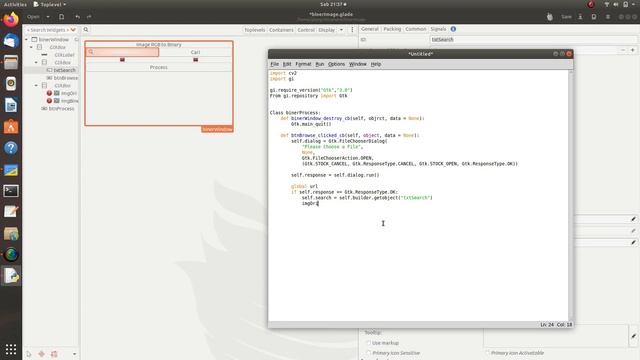Viewport: 640px width, 360px height.
Task: Click the network status tray icon
Action: click(x=607, y=4)
